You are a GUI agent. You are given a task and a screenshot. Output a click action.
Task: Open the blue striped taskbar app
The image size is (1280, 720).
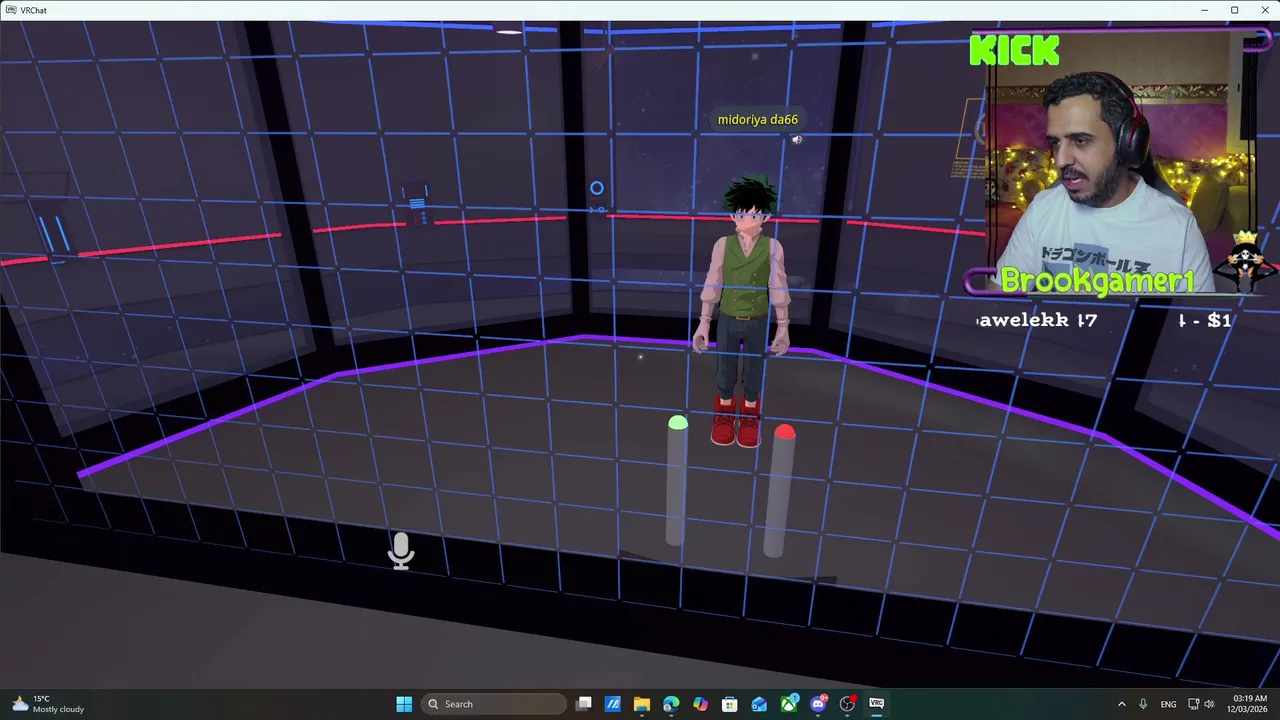[x=613, y=704]
